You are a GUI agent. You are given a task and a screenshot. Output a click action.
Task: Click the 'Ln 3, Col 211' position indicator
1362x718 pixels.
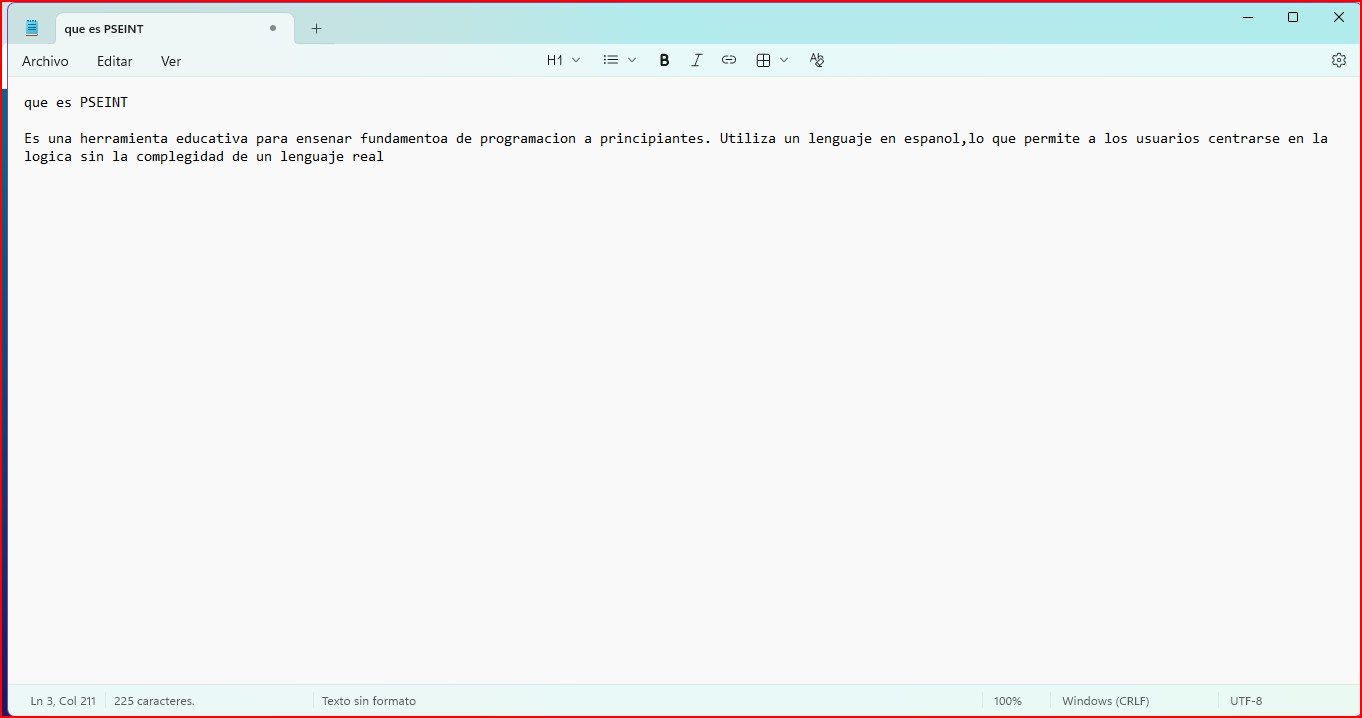[63, 701]
